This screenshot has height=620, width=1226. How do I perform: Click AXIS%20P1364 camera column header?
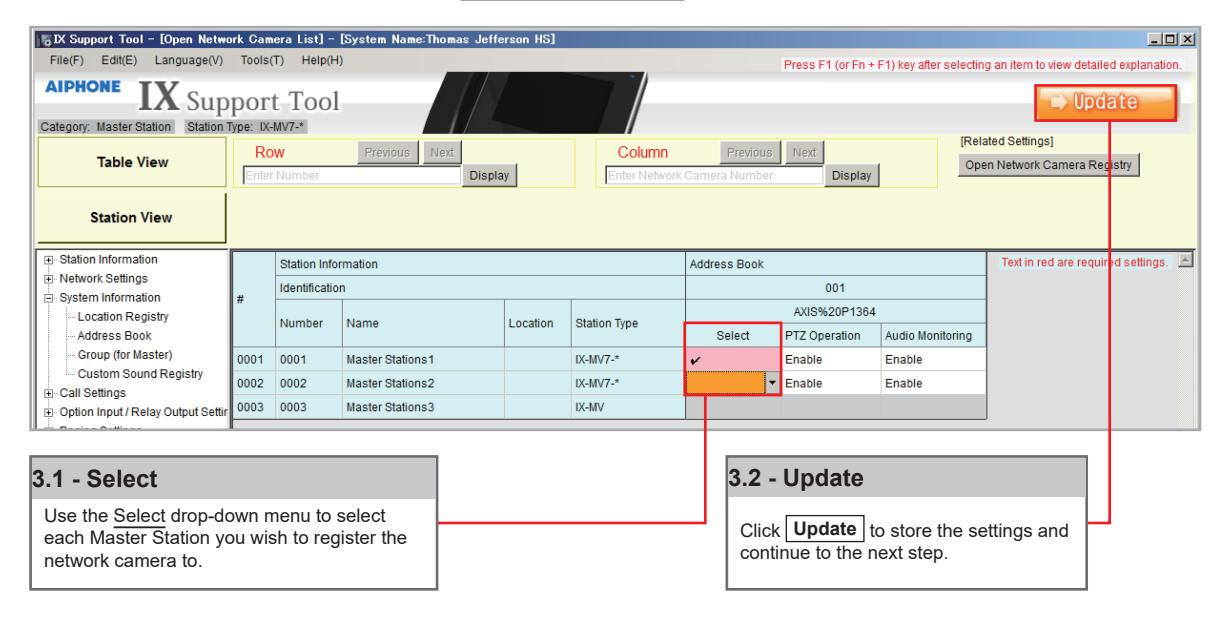(x=836, y=310)
